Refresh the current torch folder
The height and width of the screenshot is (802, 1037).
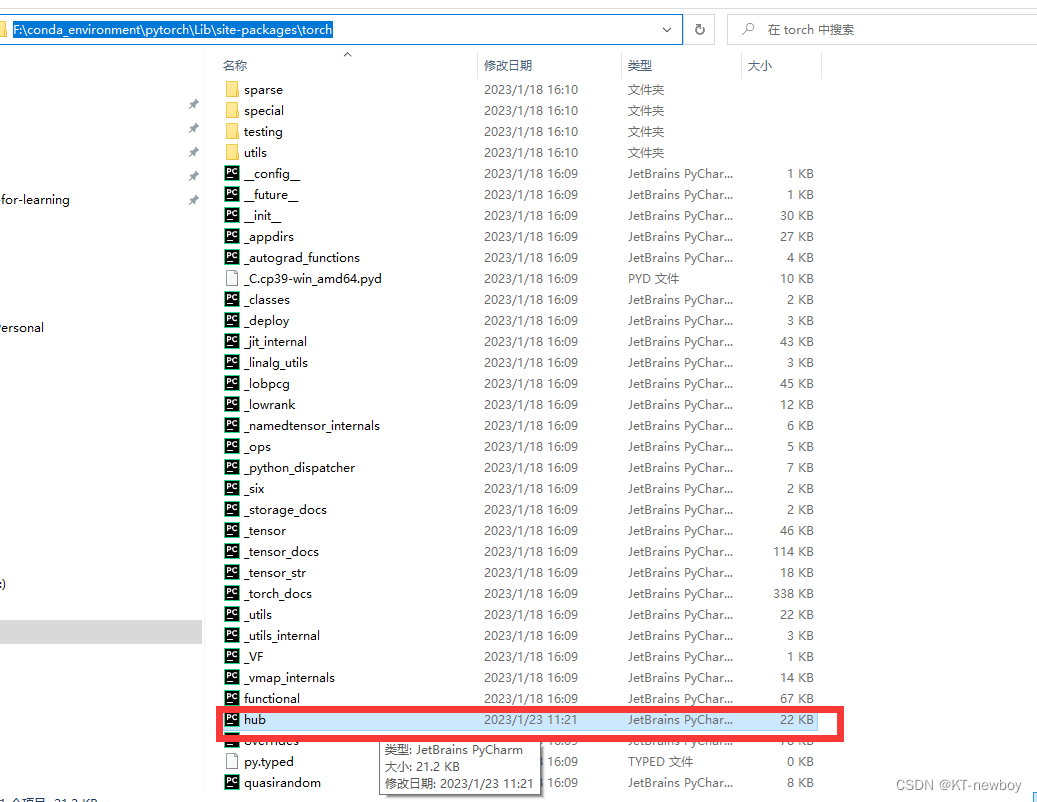pos(700,30)
